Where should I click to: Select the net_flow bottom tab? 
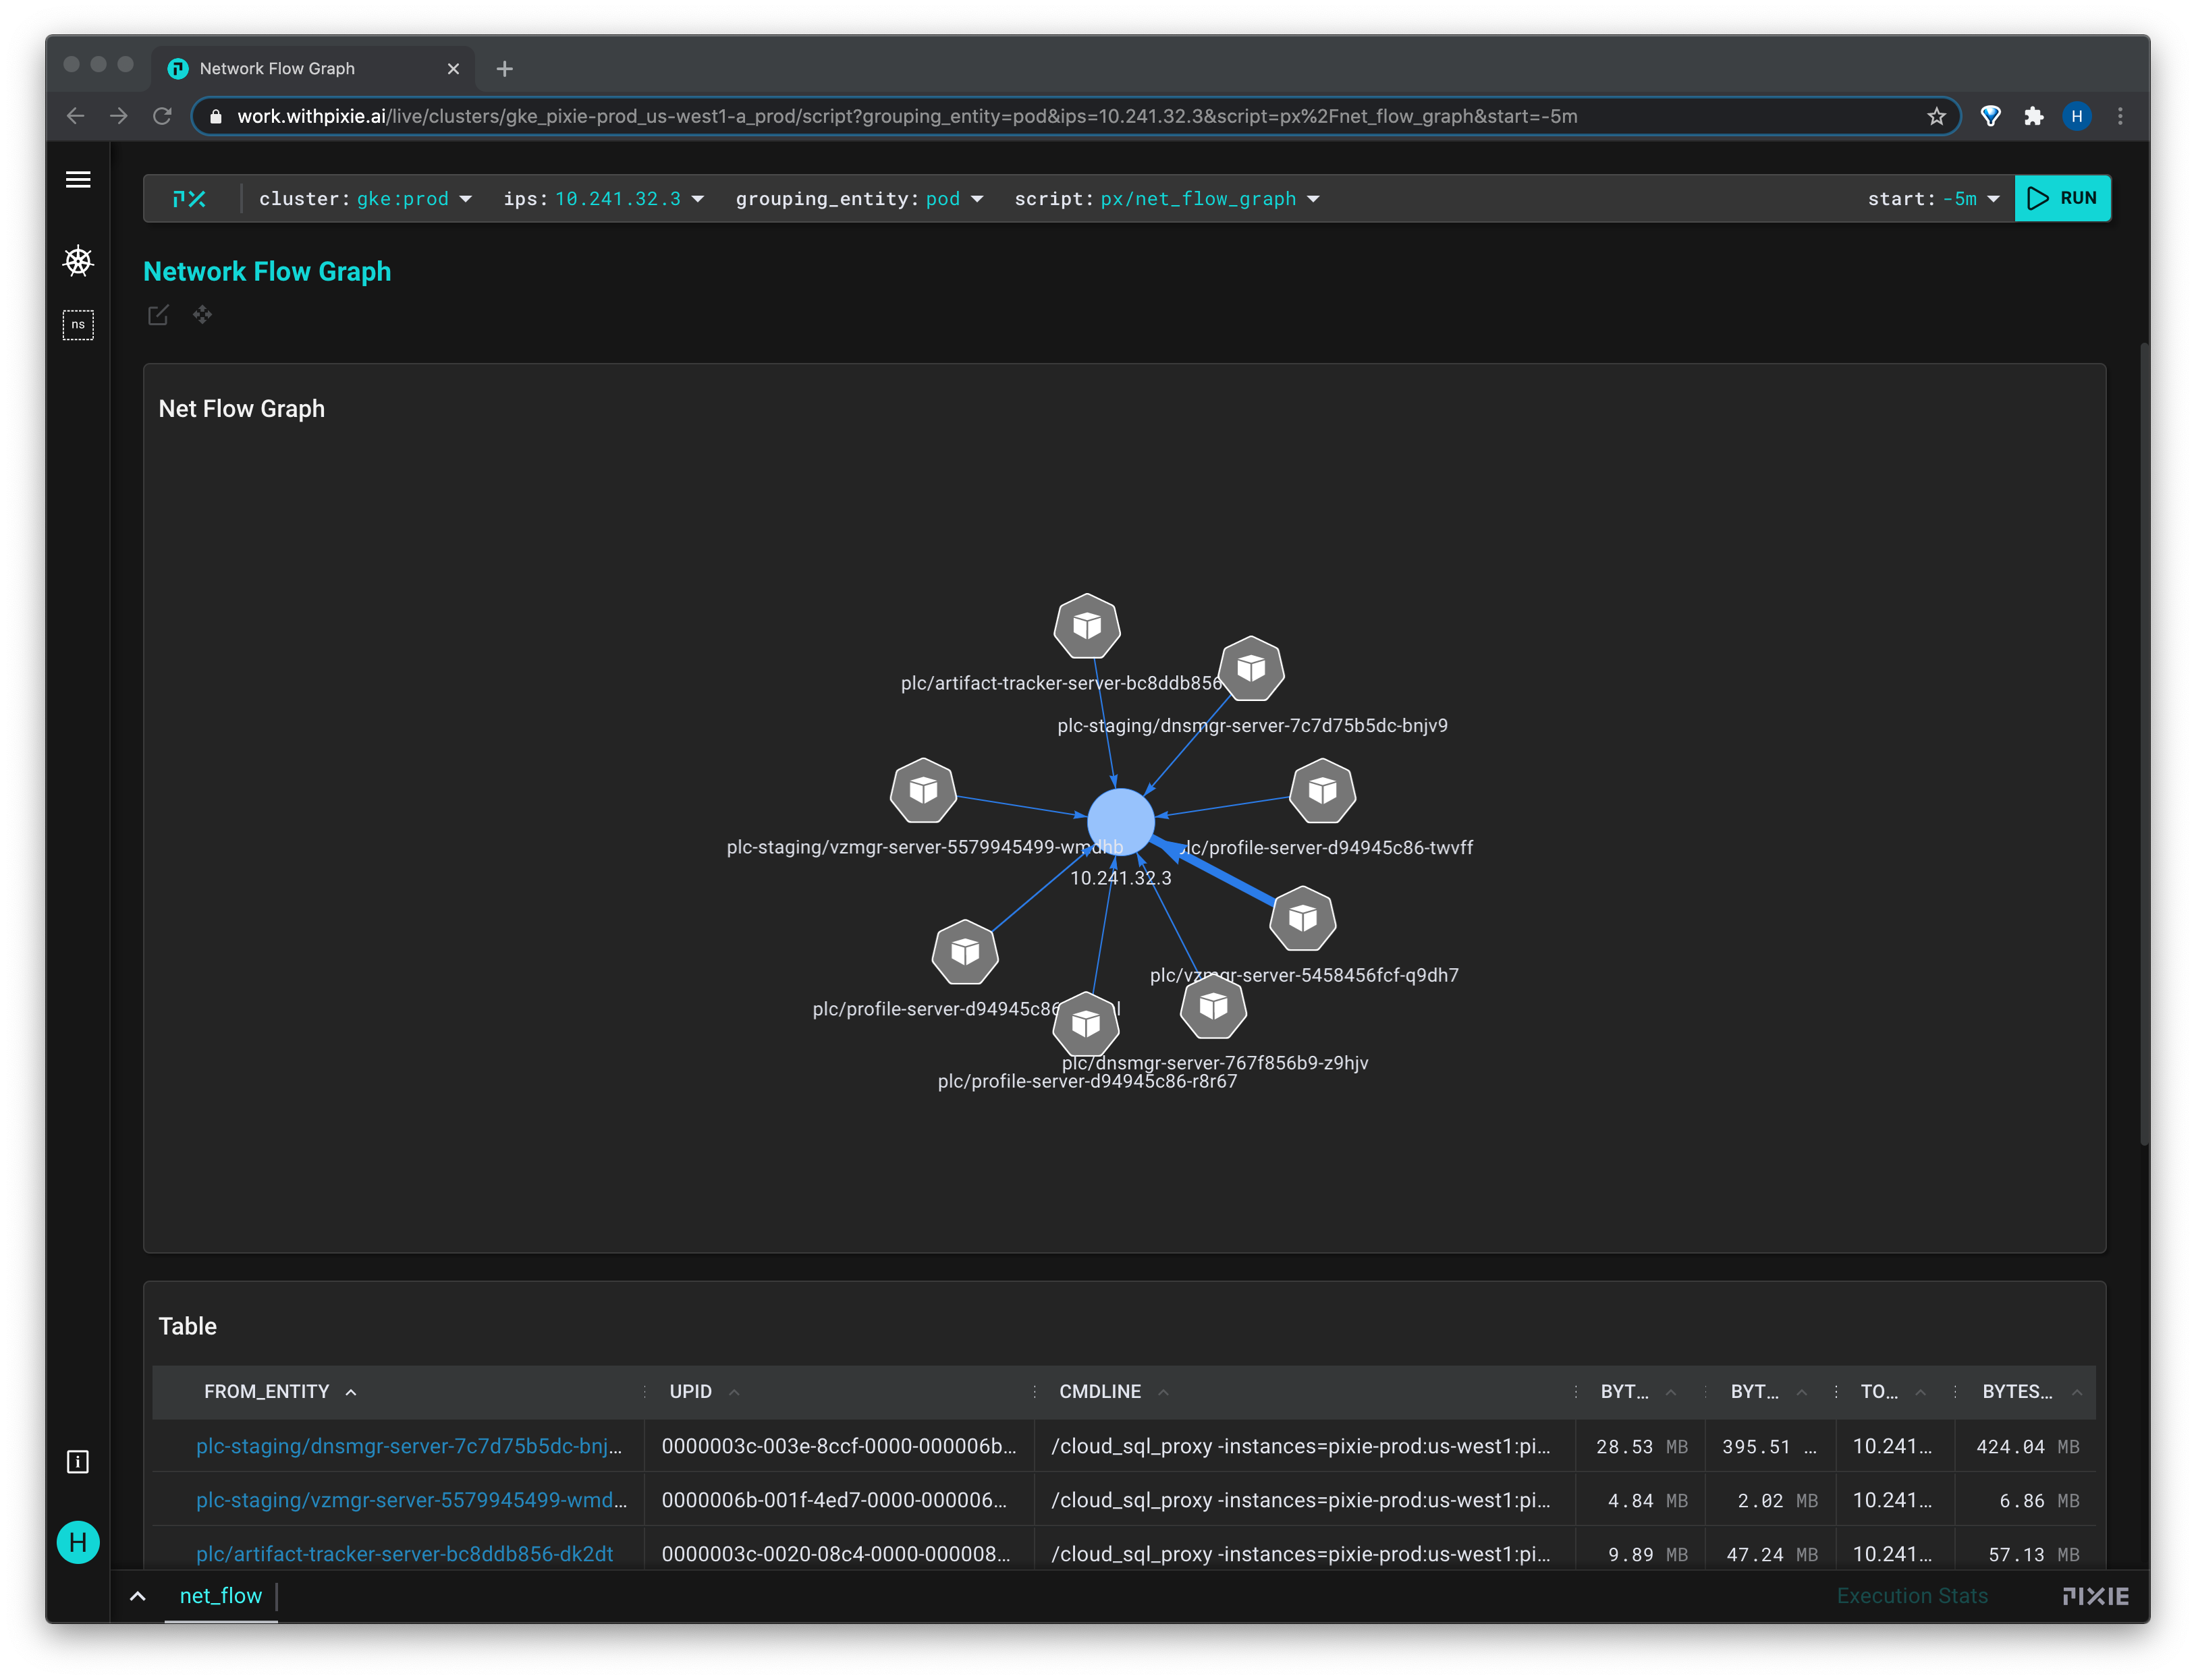(221, 1596)
